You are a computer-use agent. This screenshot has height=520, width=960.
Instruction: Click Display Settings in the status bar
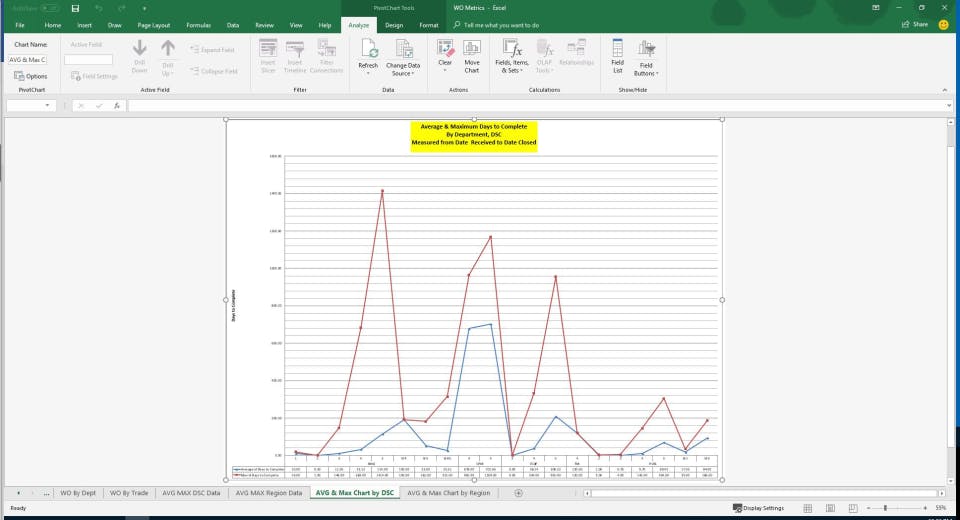pos(759,508)
